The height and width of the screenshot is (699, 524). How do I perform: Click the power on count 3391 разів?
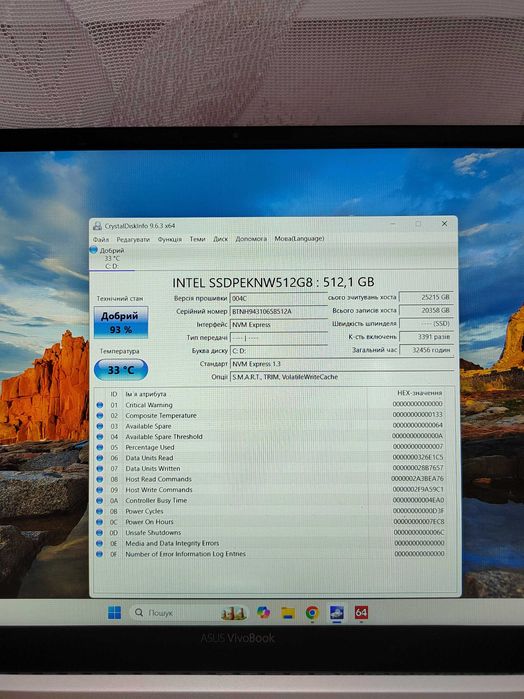click(426, 337)
